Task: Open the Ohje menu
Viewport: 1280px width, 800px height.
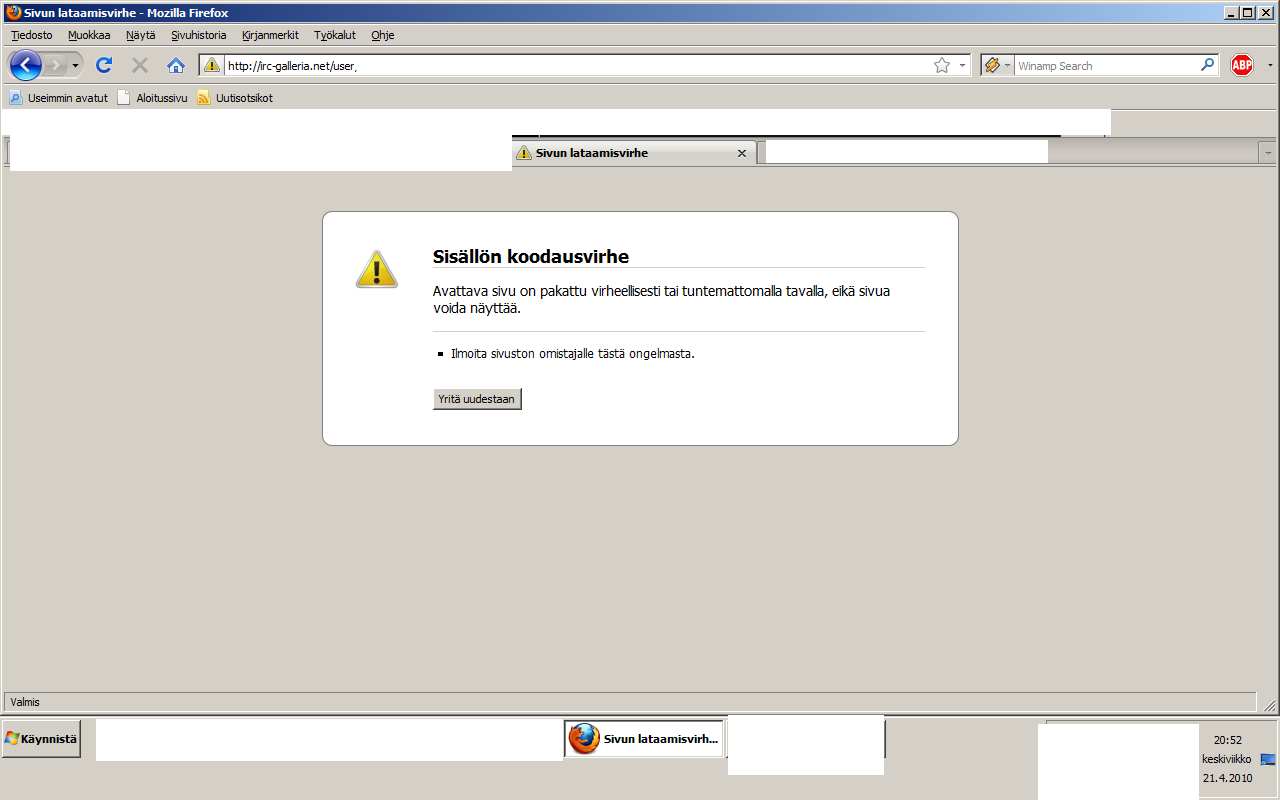Action: [x=383, y=35]
